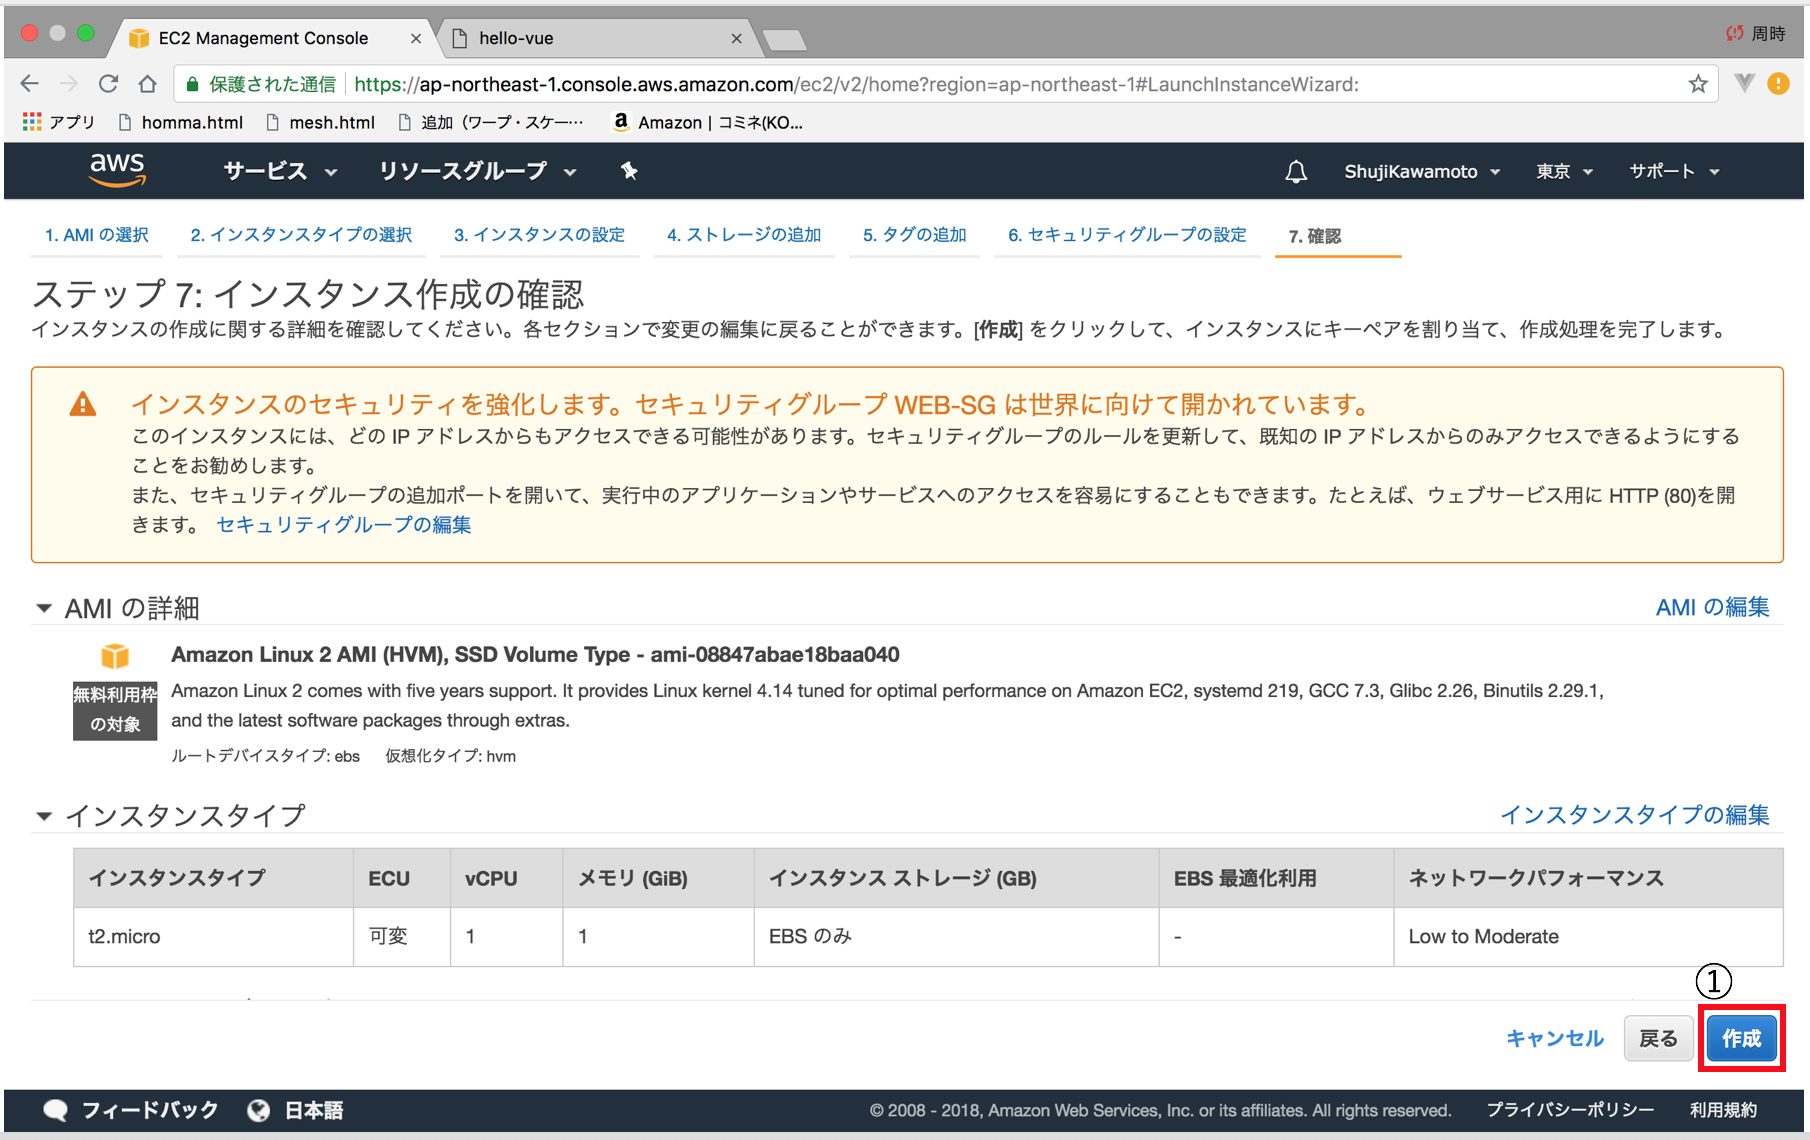
Task: Click the インスタンスタイプの編集 link
Action: pyautogui.click(x=1635, y=815)
